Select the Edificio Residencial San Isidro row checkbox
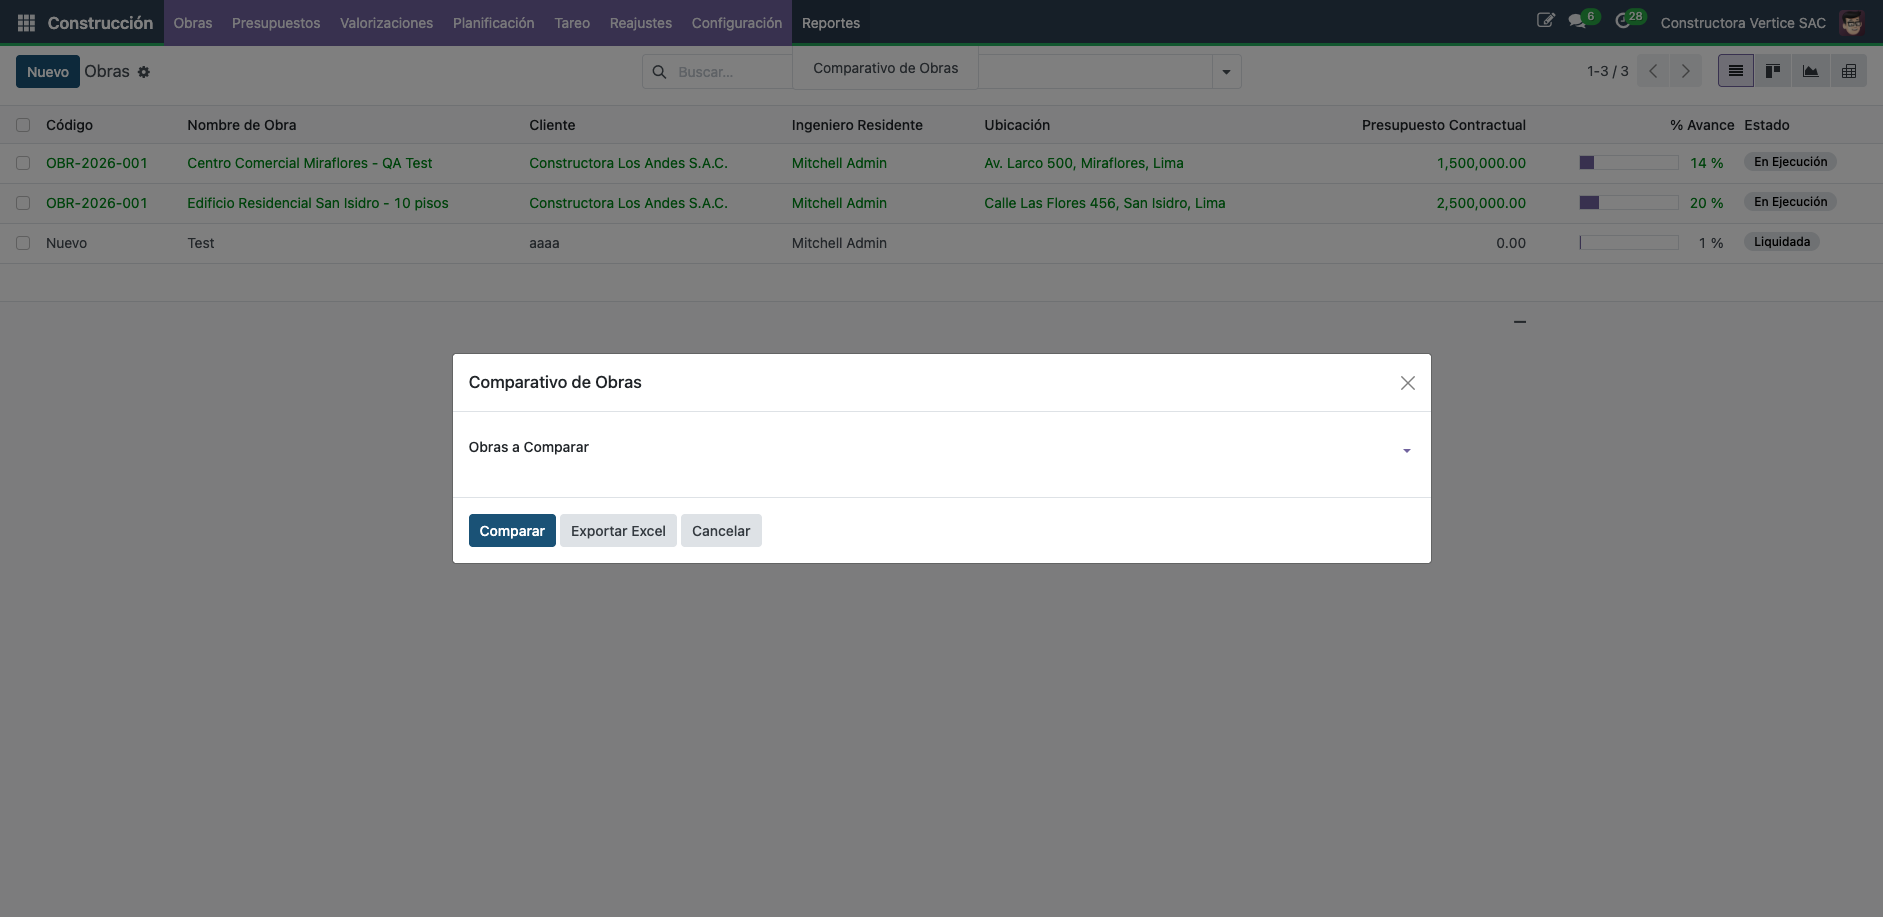The width and height of the screenshot is (1883, 917). (23, 203)
